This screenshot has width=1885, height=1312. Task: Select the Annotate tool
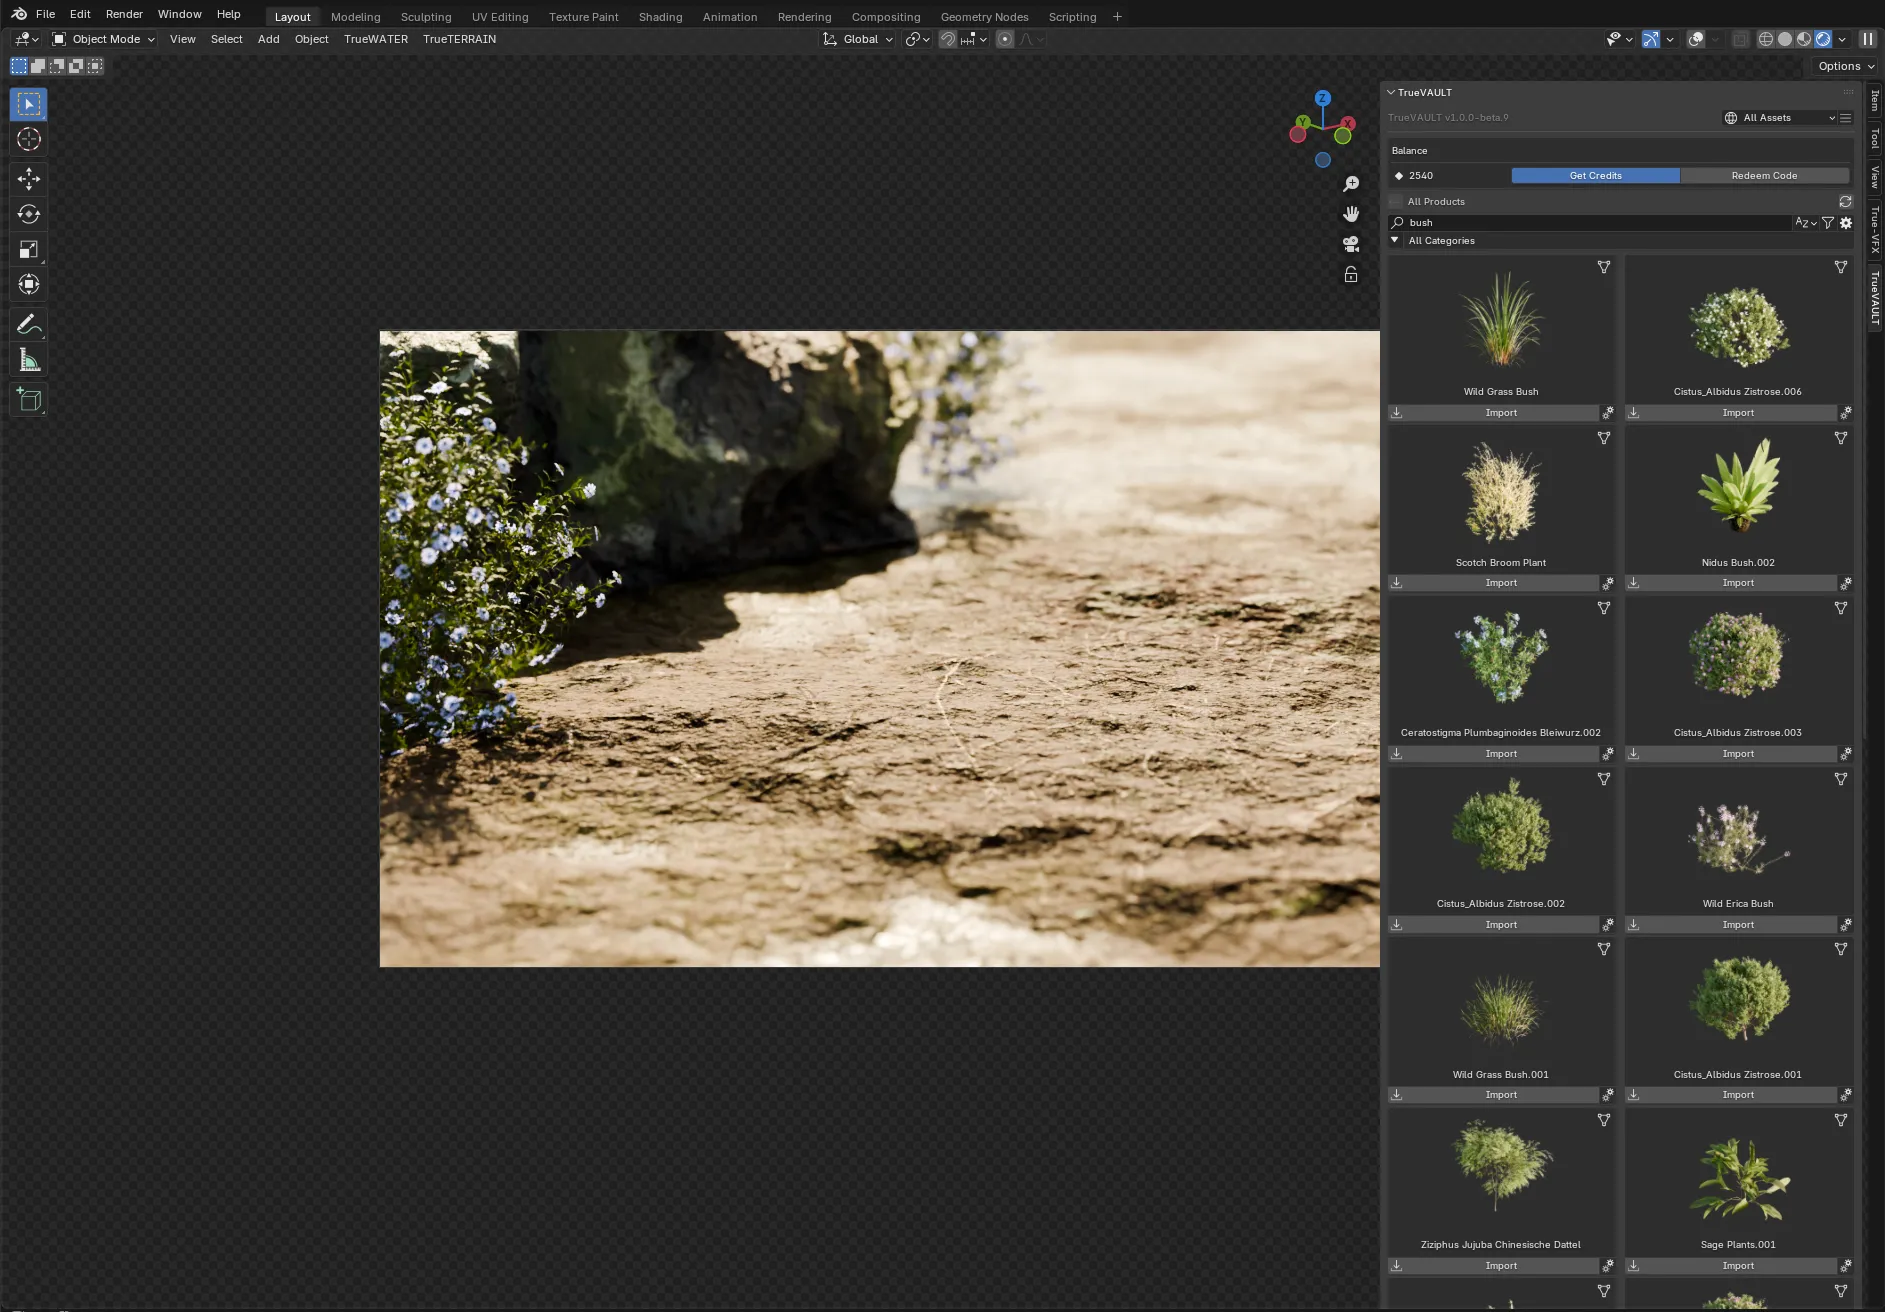[29, 323]
